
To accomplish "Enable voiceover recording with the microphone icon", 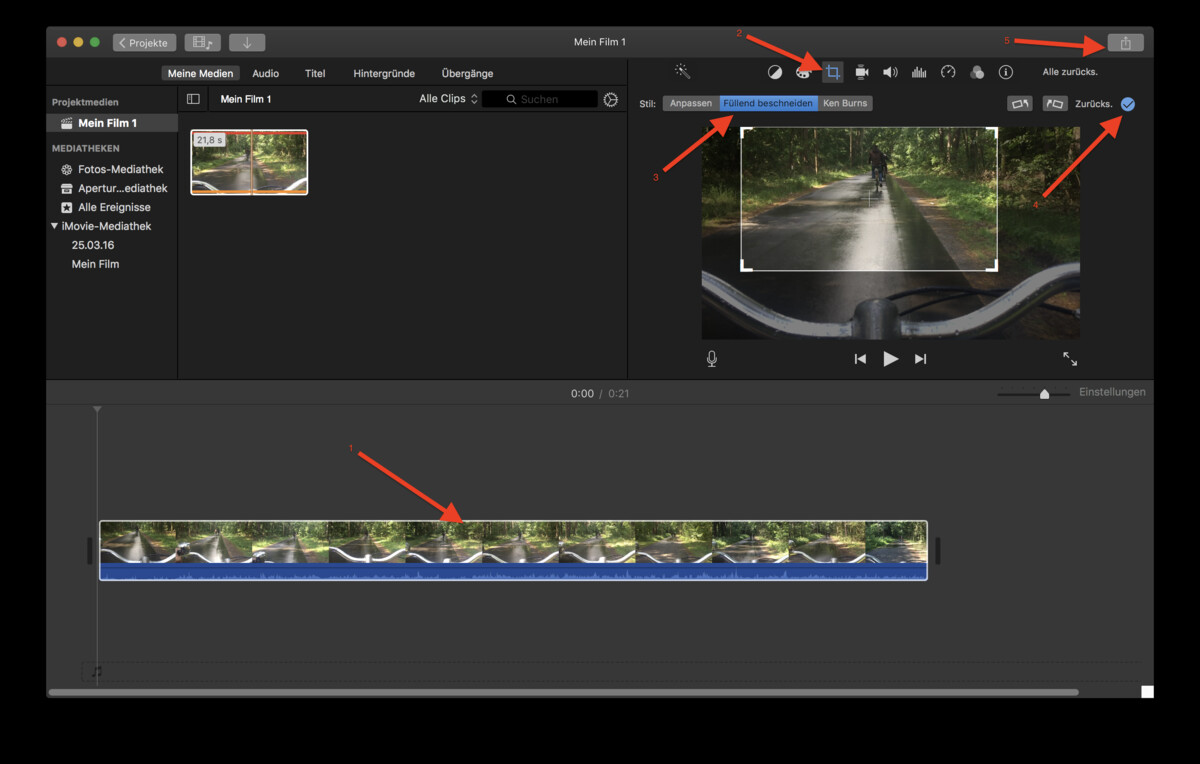I will tap(711, 358).
